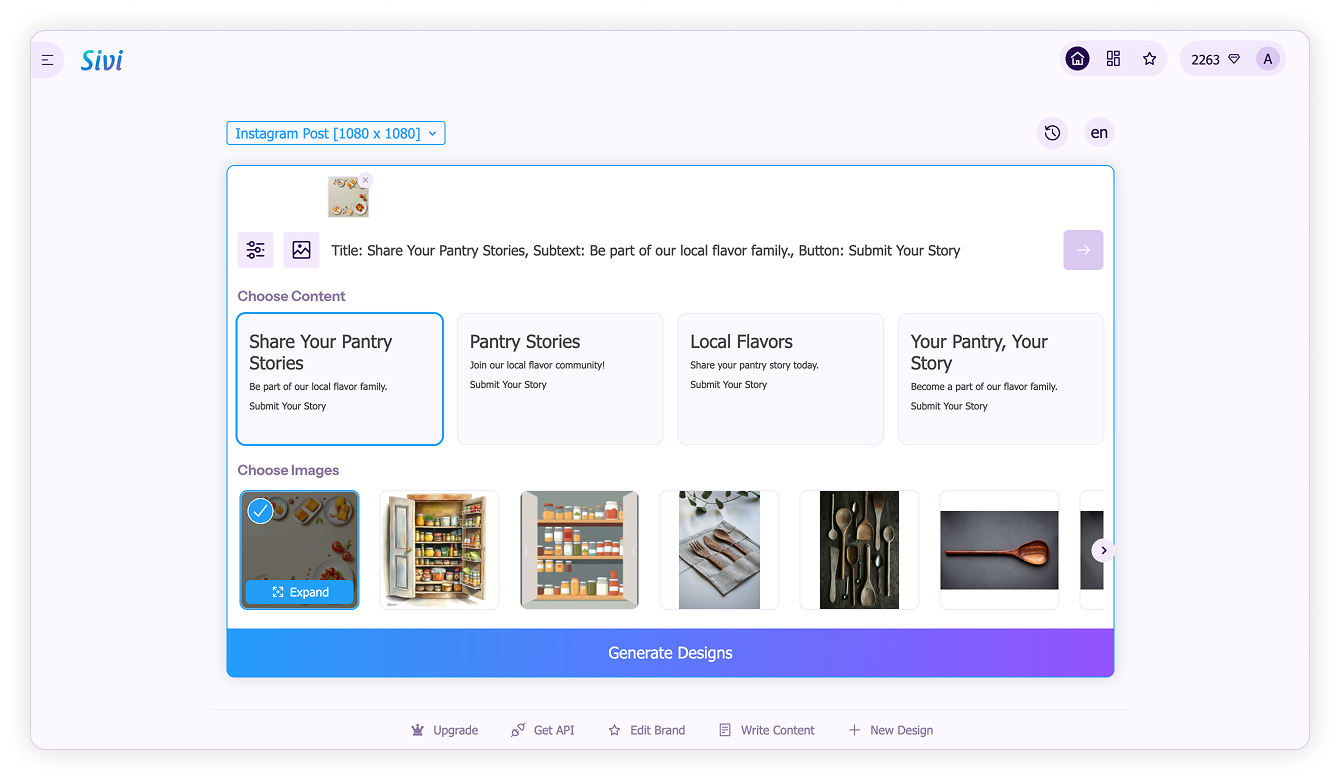Click the Upgrade link

click(x=445, y=730)
